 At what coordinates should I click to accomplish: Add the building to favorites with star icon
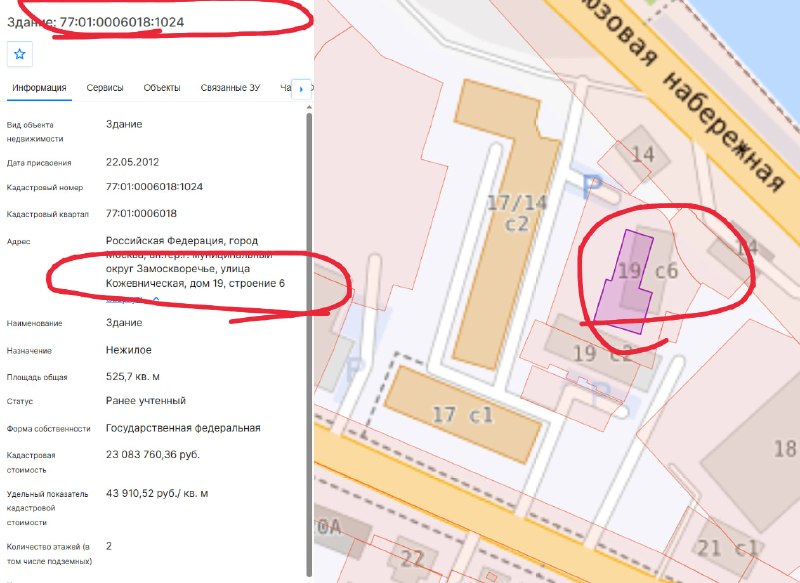point(20,54)
